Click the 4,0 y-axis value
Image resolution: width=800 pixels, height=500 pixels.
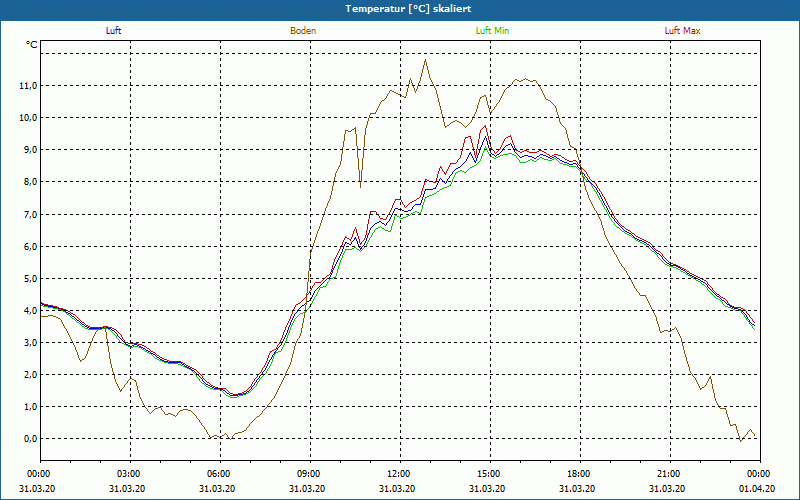[30, 311]
